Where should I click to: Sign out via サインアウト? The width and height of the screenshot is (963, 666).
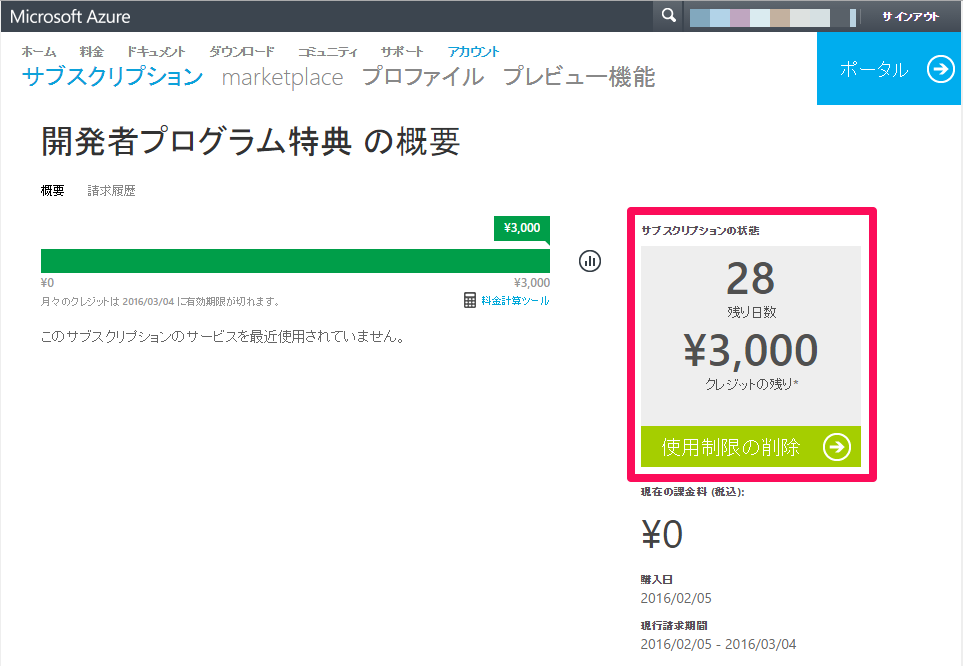point(910,17)
